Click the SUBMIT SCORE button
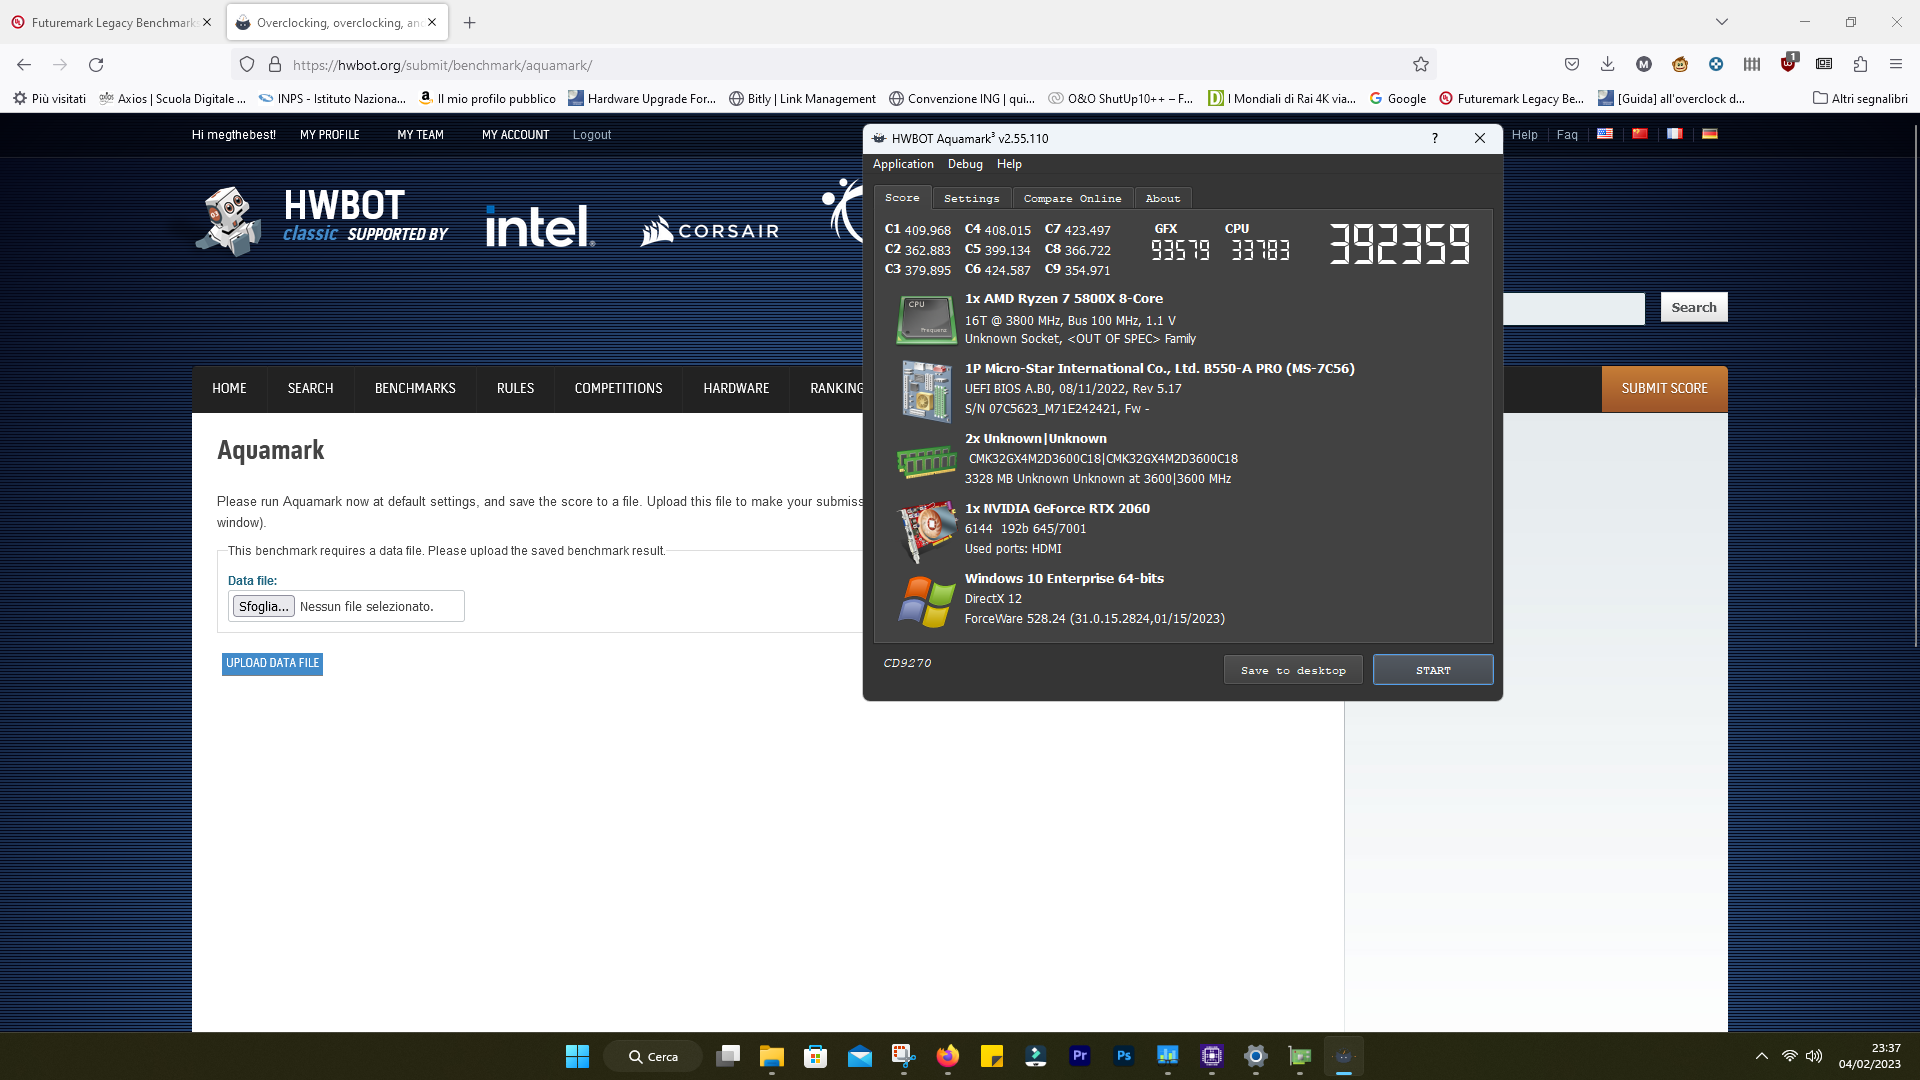Screen dimensions: 1920x1080 1664,388
